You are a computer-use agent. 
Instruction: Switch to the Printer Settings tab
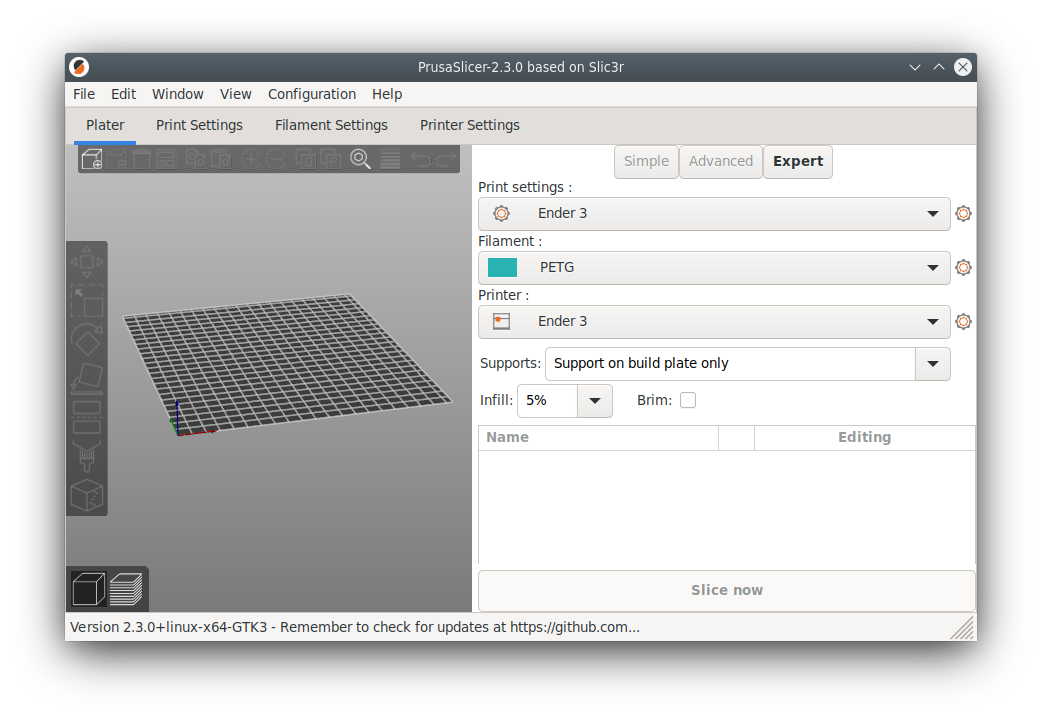469,125
